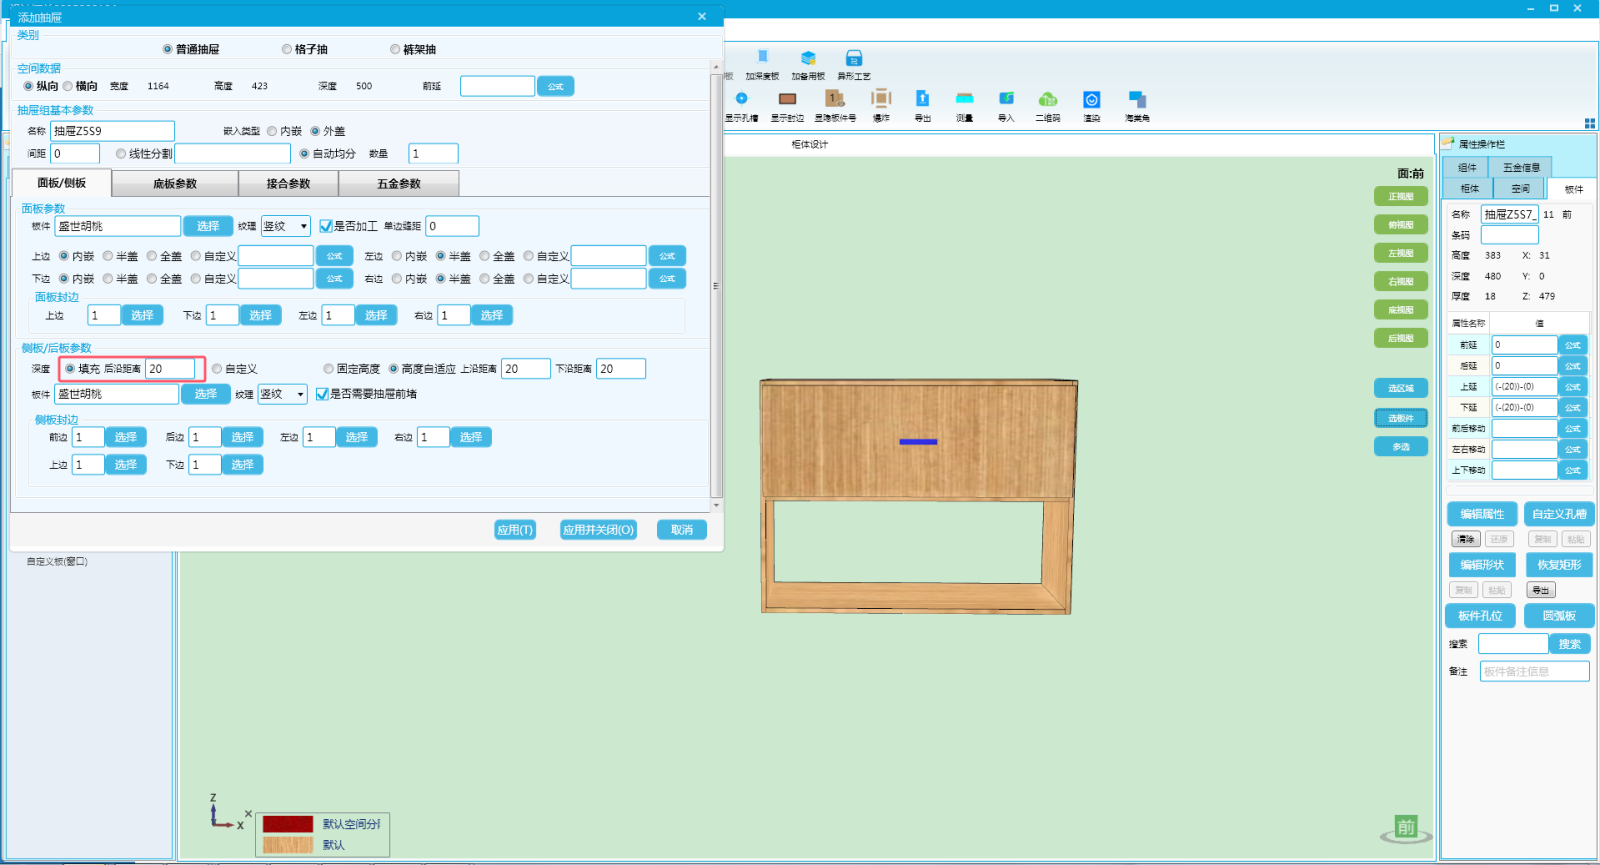Screen dimensions: 1600x865
Task: Activate the 爆炸 explode view icon
Action: 881,99
